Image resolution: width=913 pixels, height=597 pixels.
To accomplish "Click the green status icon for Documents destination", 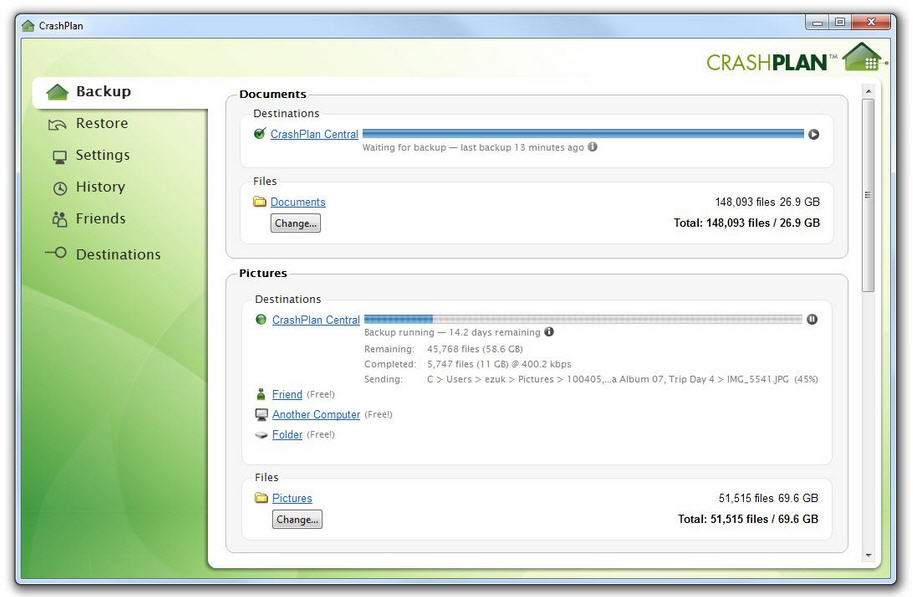I will [x=260, y=134].
